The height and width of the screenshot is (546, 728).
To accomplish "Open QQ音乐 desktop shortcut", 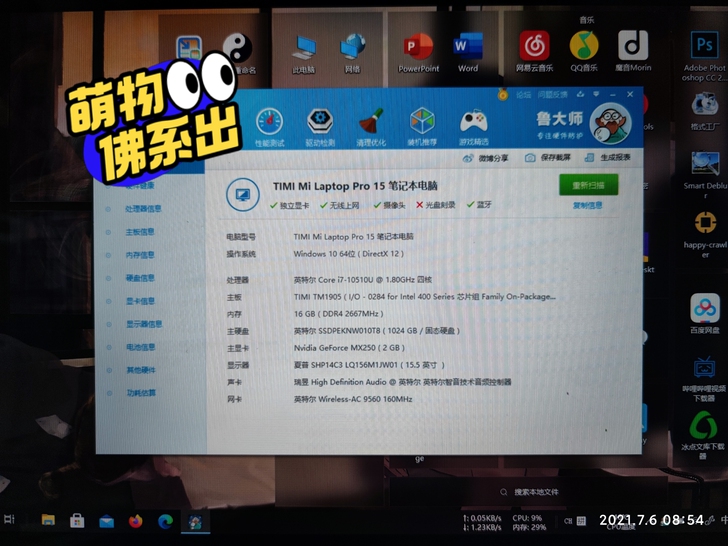I will point(584,51).
